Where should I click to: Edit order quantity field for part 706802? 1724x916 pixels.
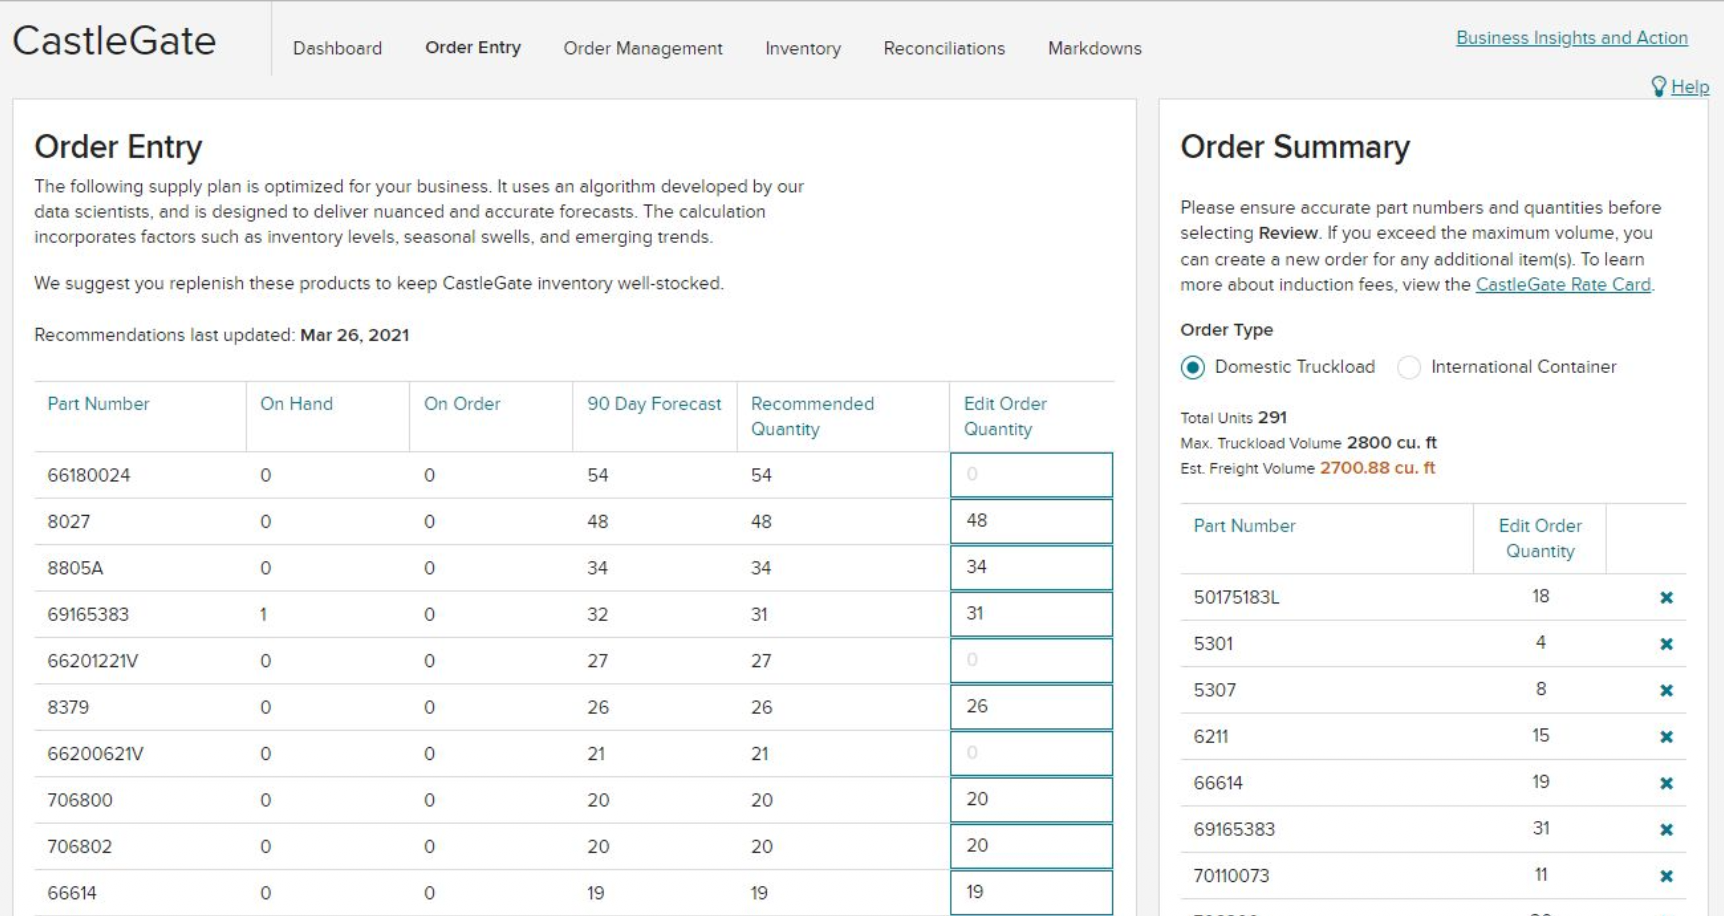coord(1031,846)
